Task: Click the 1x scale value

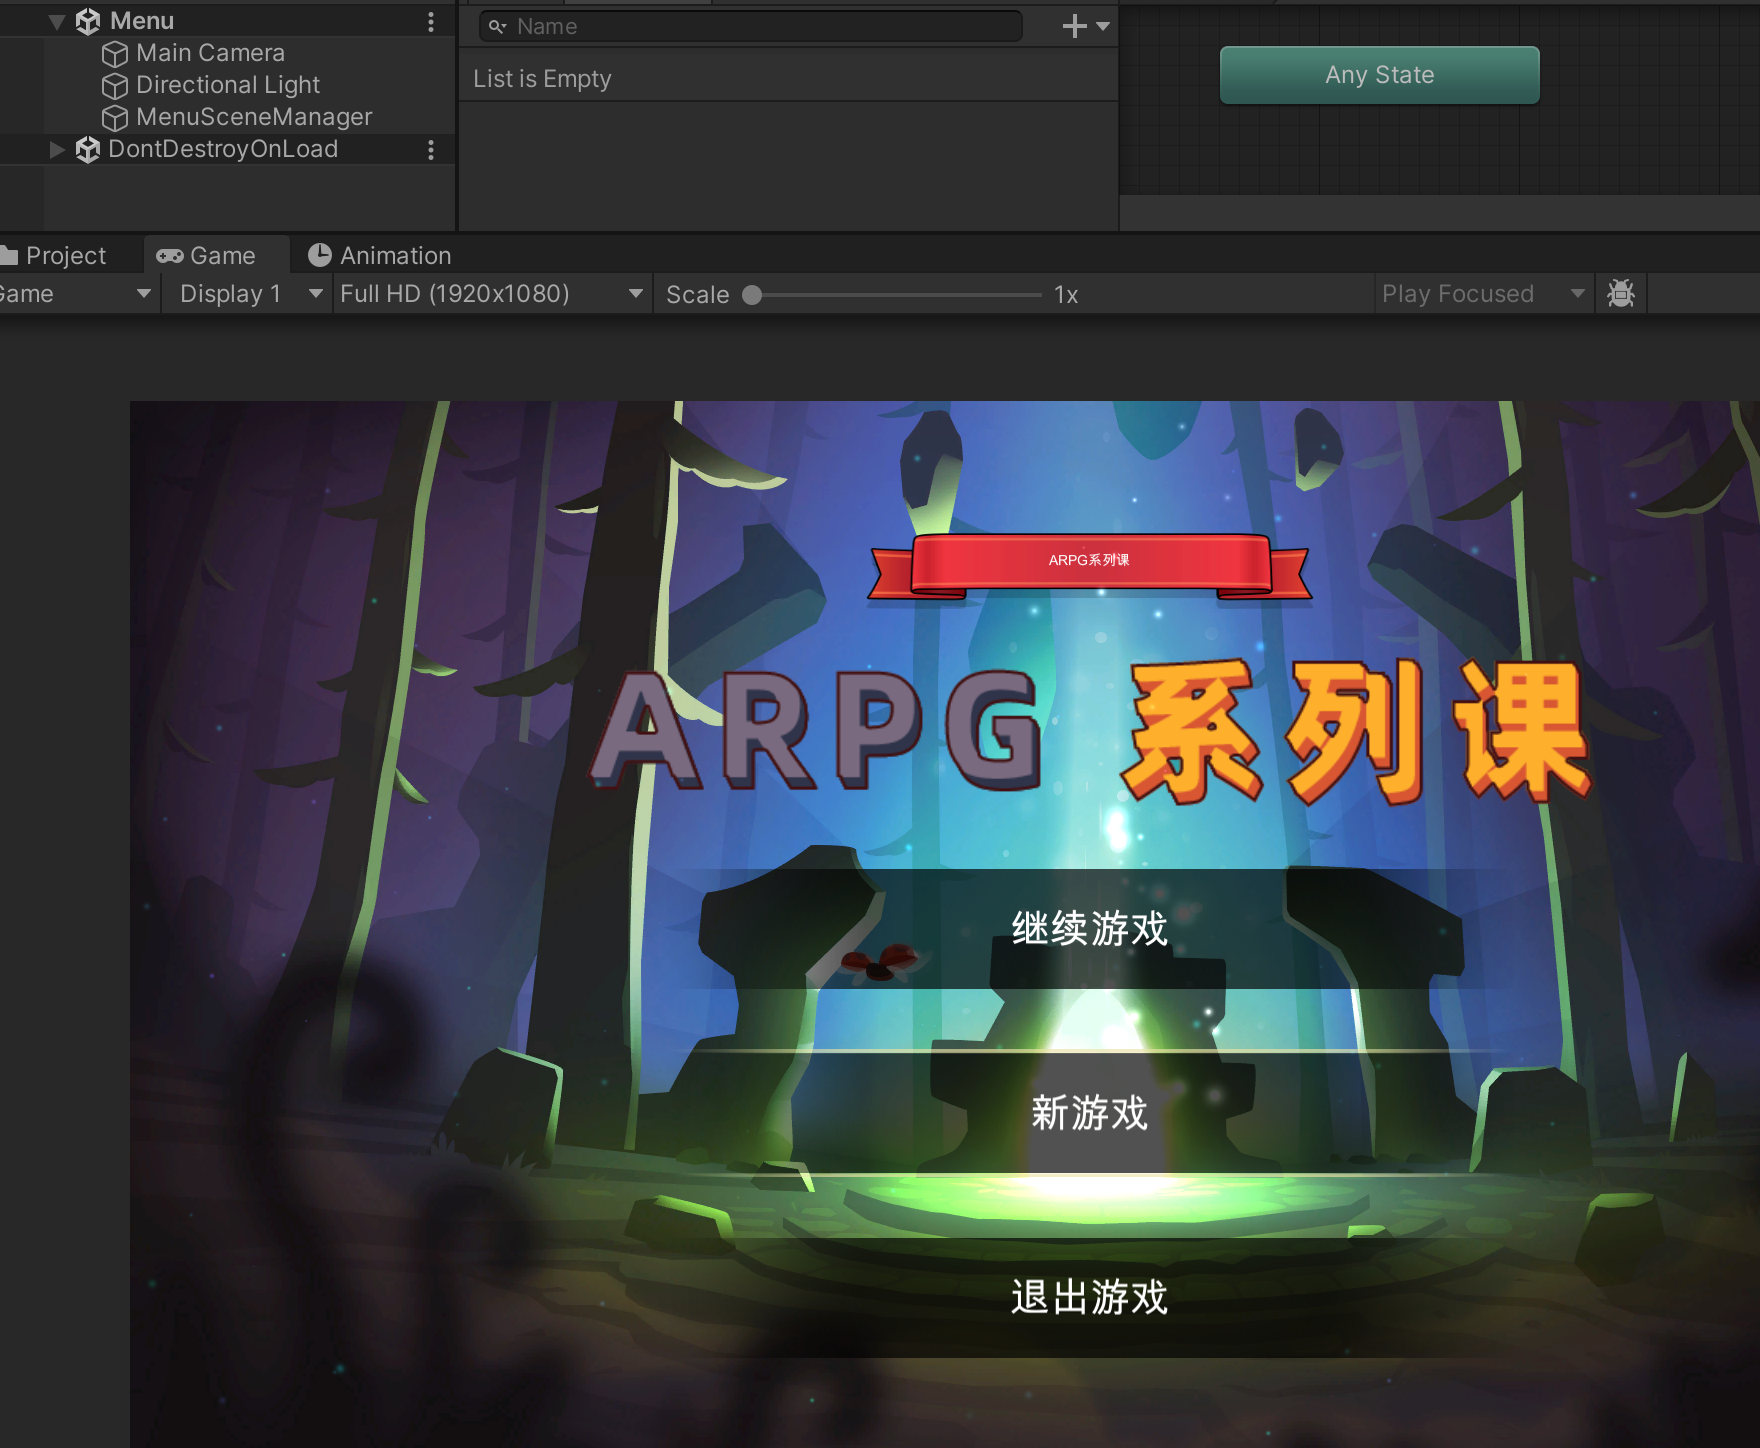Action: click(1066, 295)
